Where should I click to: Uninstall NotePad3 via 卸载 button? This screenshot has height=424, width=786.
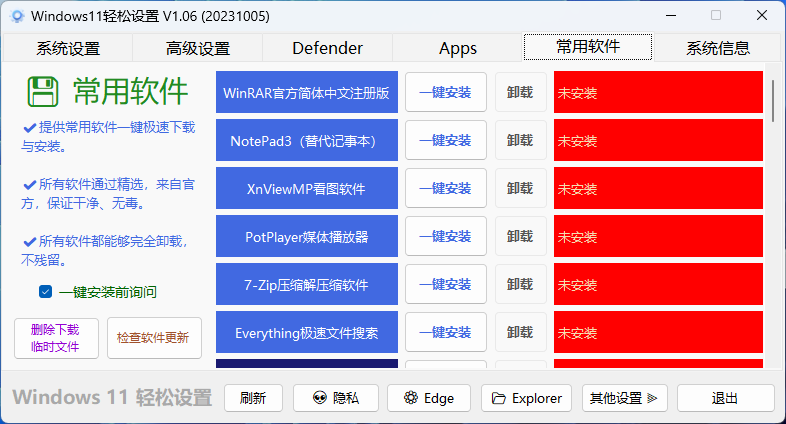520,140
